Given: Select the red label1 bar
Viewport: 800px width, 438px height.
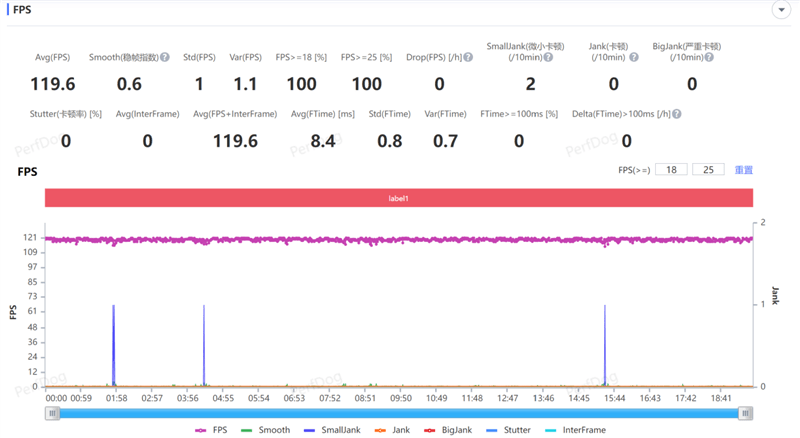Looking at the screenshot, I should pyautogui.click(x=398, y=198).
